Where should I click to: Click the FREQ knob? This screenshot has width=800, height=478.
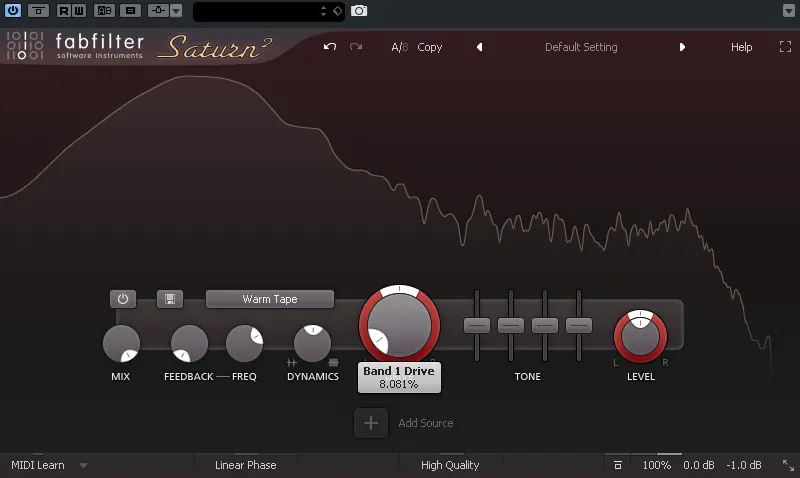pos(244,343)
